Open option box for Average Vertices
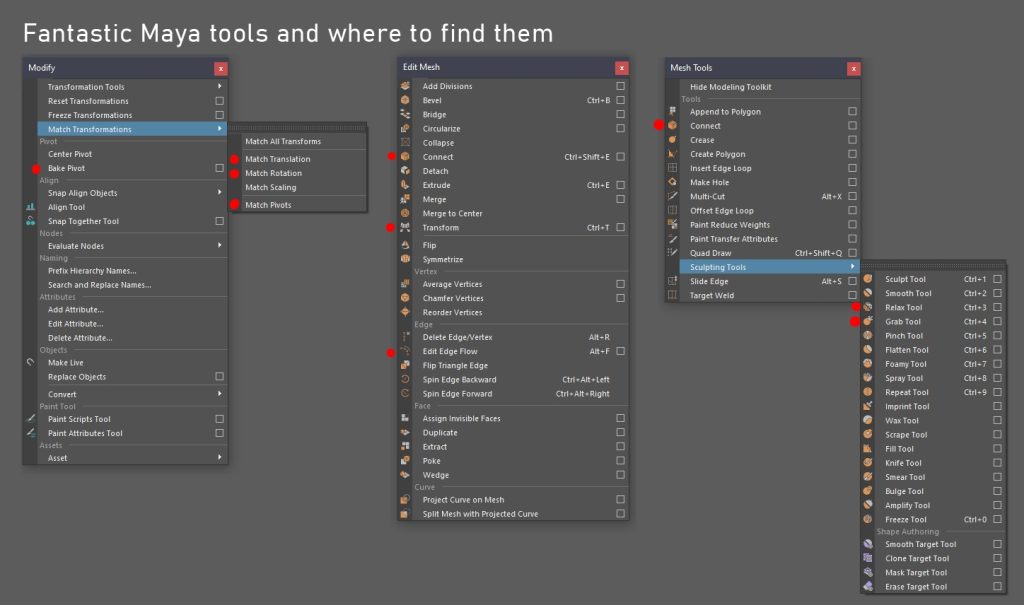Viewport: 1024px width, 605px height. [620, 284]
